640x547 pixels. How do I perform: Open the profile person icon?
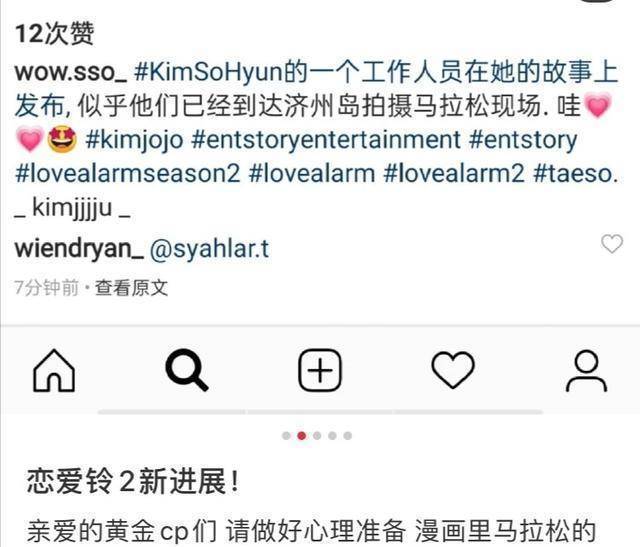(x=587, y=371)
